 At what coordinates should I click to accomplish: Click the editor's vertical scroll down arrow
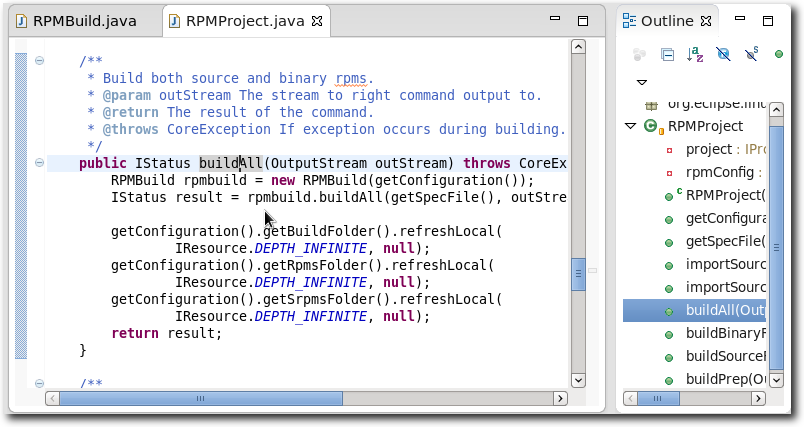(577, 379)
